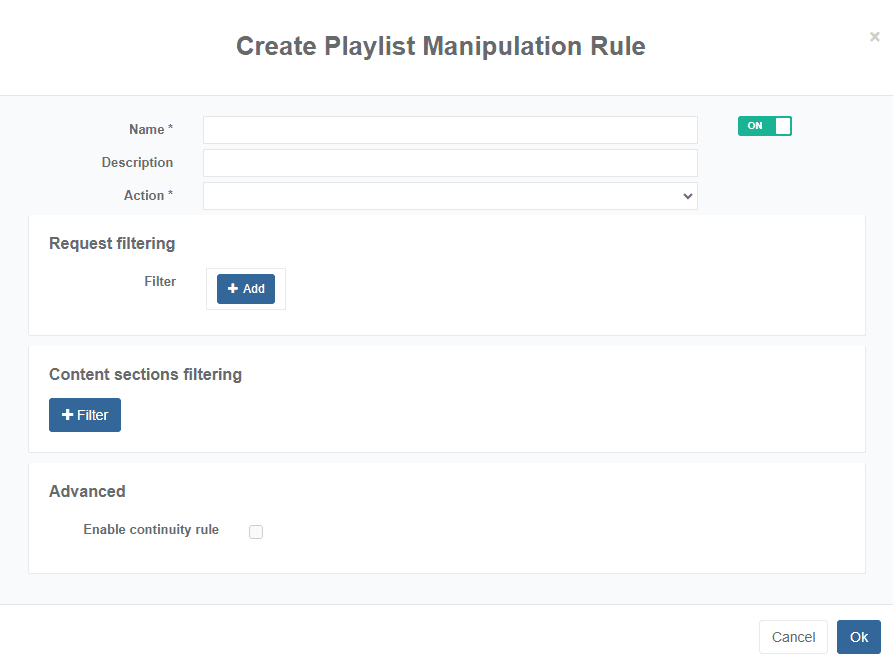Add a new request filter
Screen dimensions: 893x669
tap(245, 288)
